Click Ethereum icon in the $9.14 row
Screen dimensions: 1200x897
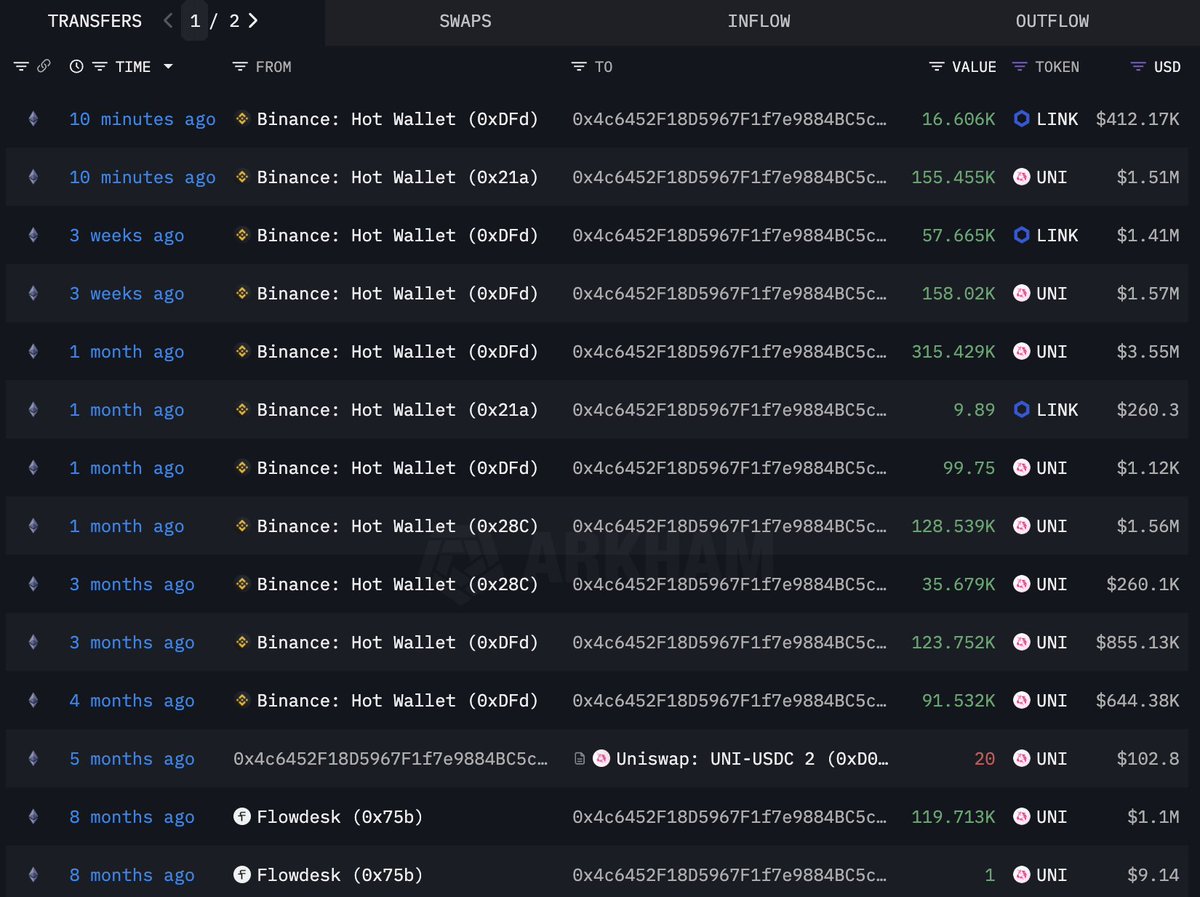[33, 875]
